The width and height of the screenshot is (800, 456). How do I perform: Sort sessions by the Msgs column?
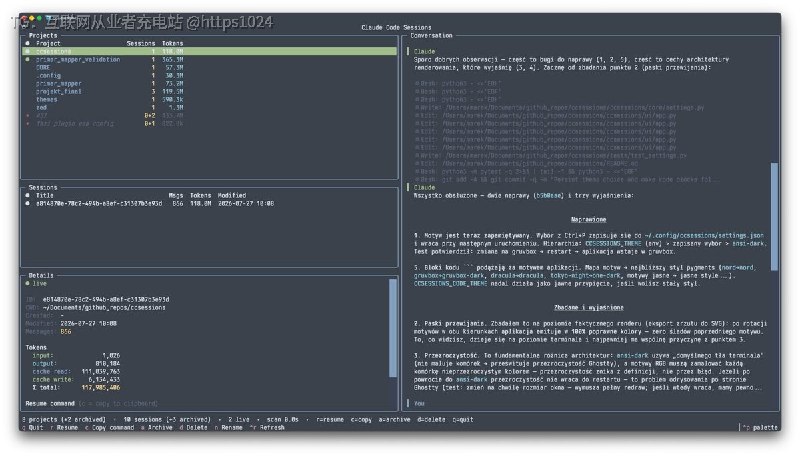click(176, 195)
